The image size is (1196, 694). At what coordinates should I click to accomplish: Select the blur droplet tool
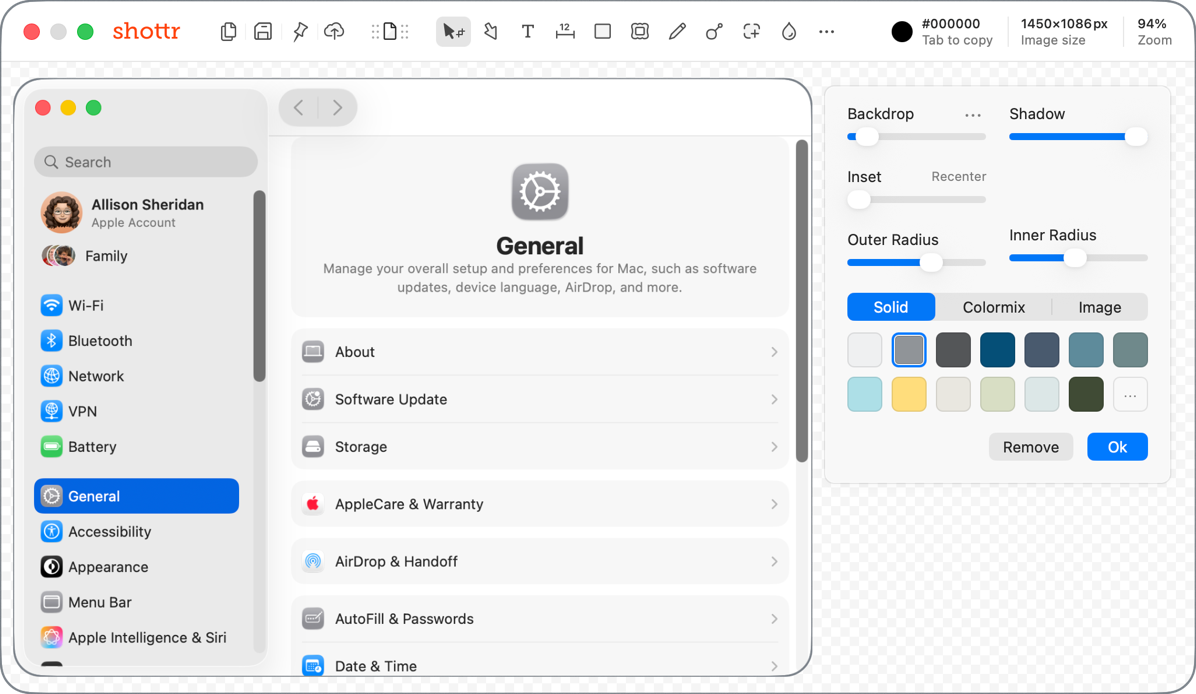(789, 32)
